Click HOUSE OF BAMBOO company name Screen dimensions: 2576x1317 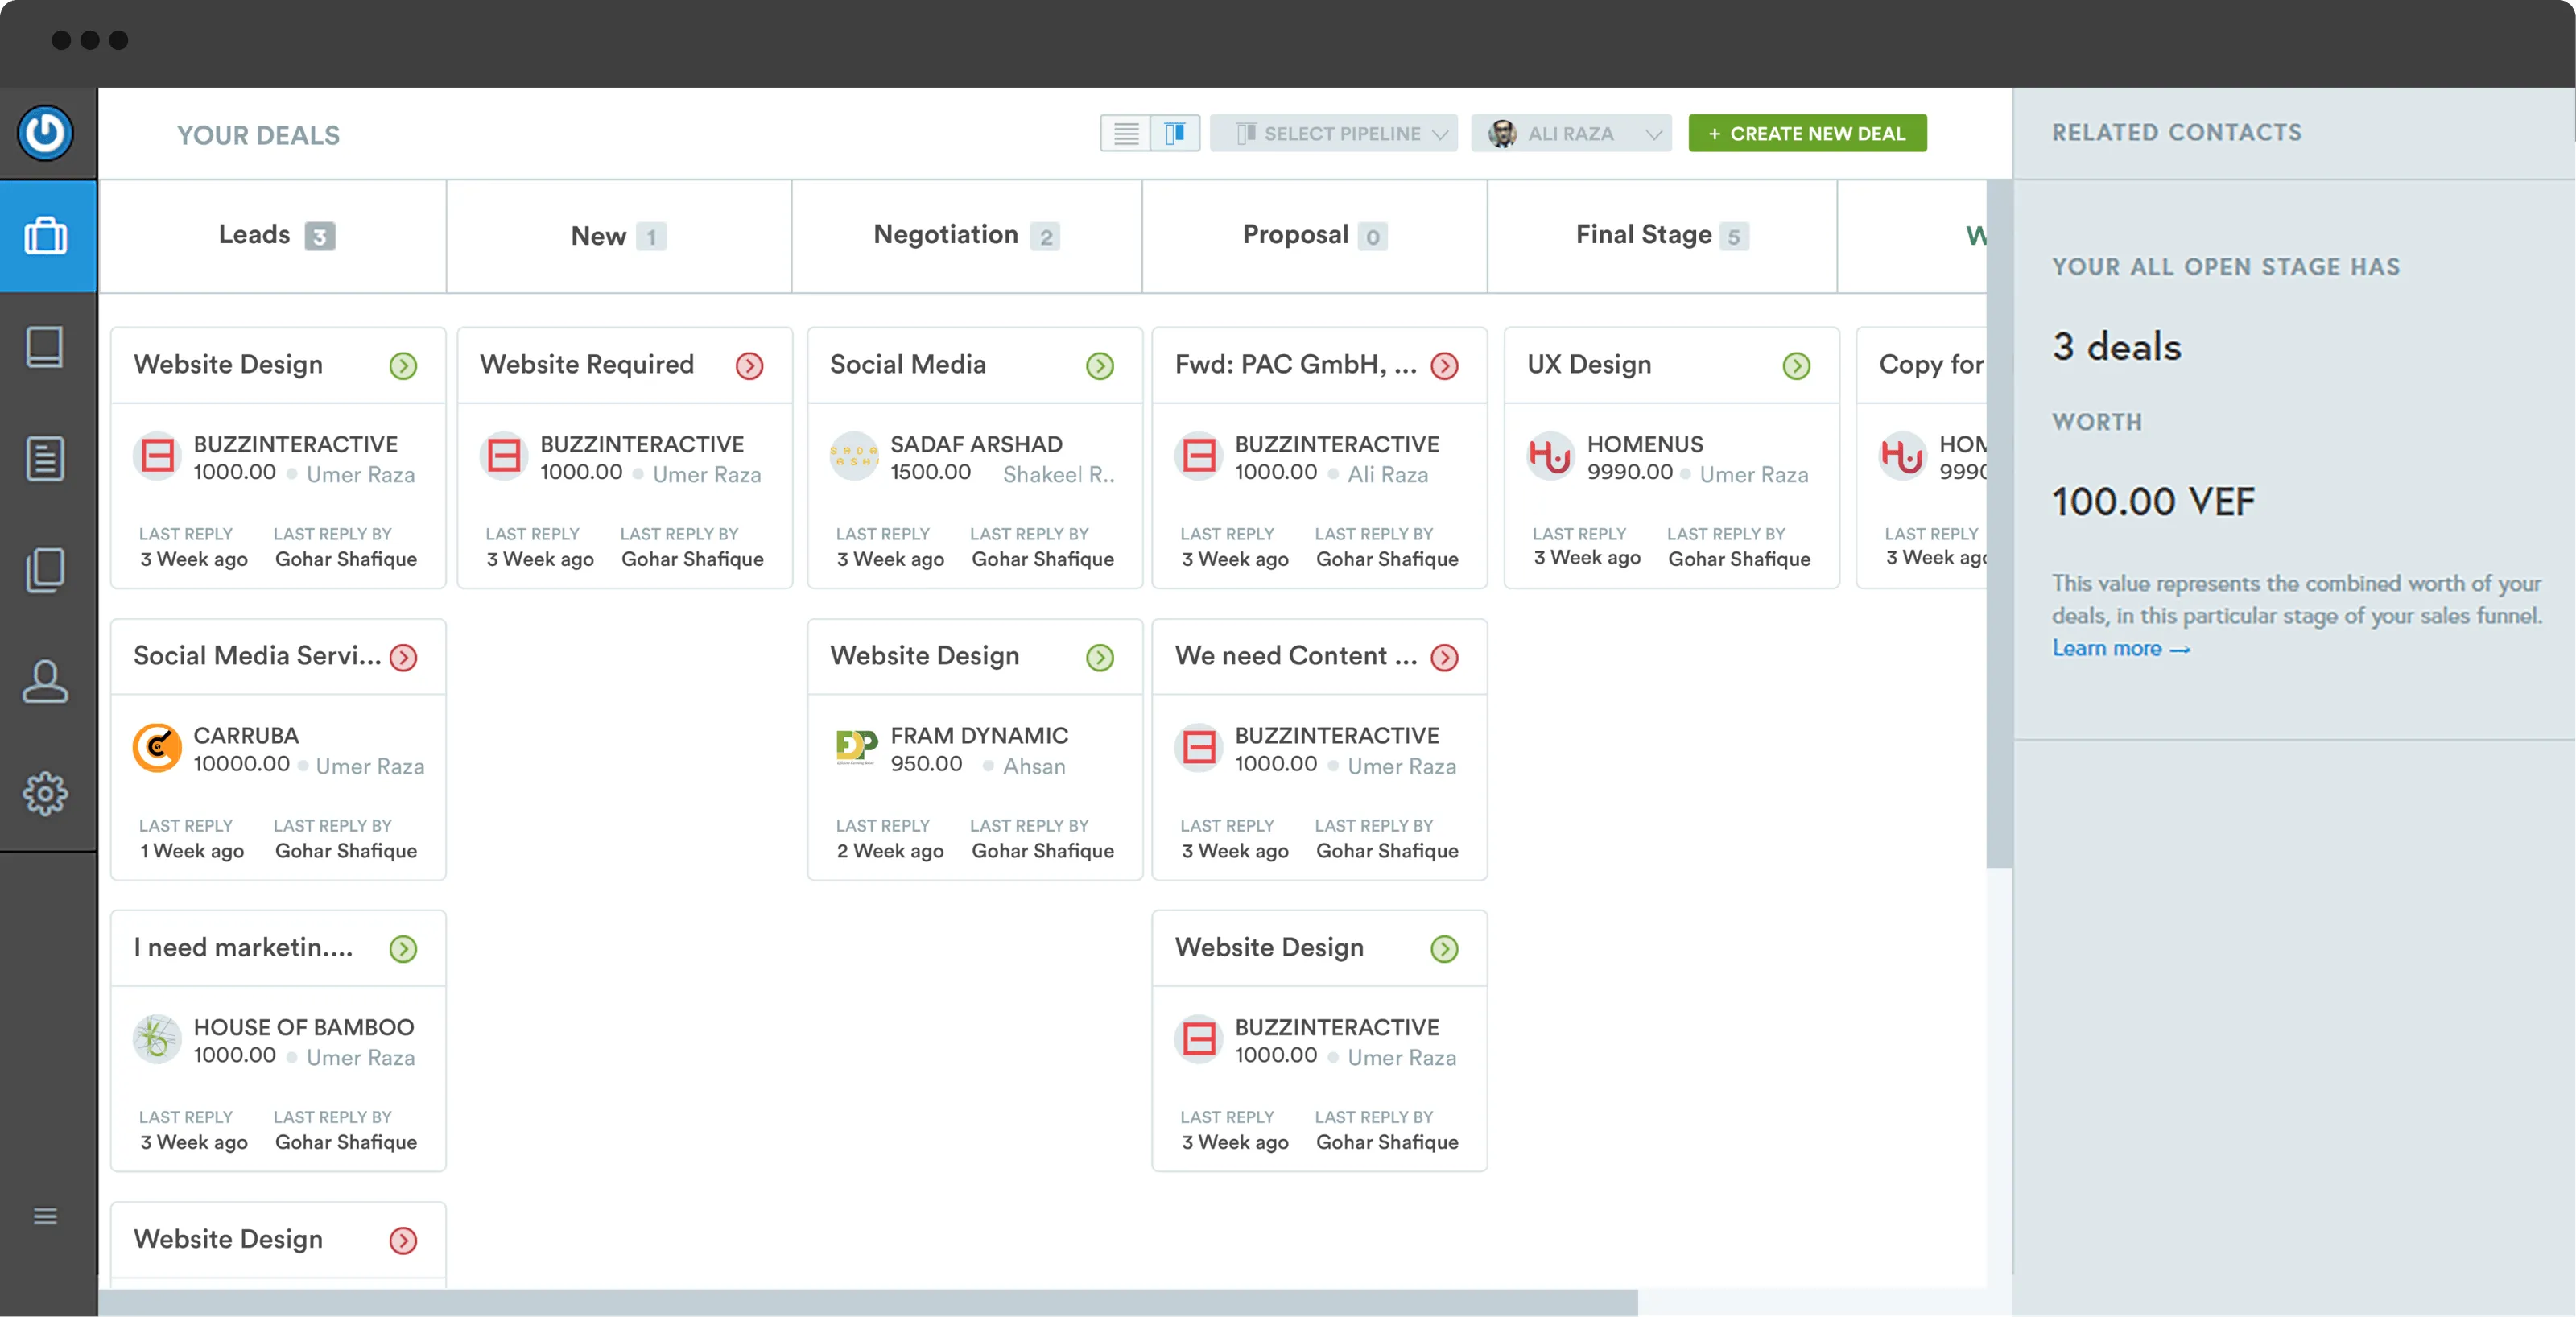click(x=304, y=1027)
